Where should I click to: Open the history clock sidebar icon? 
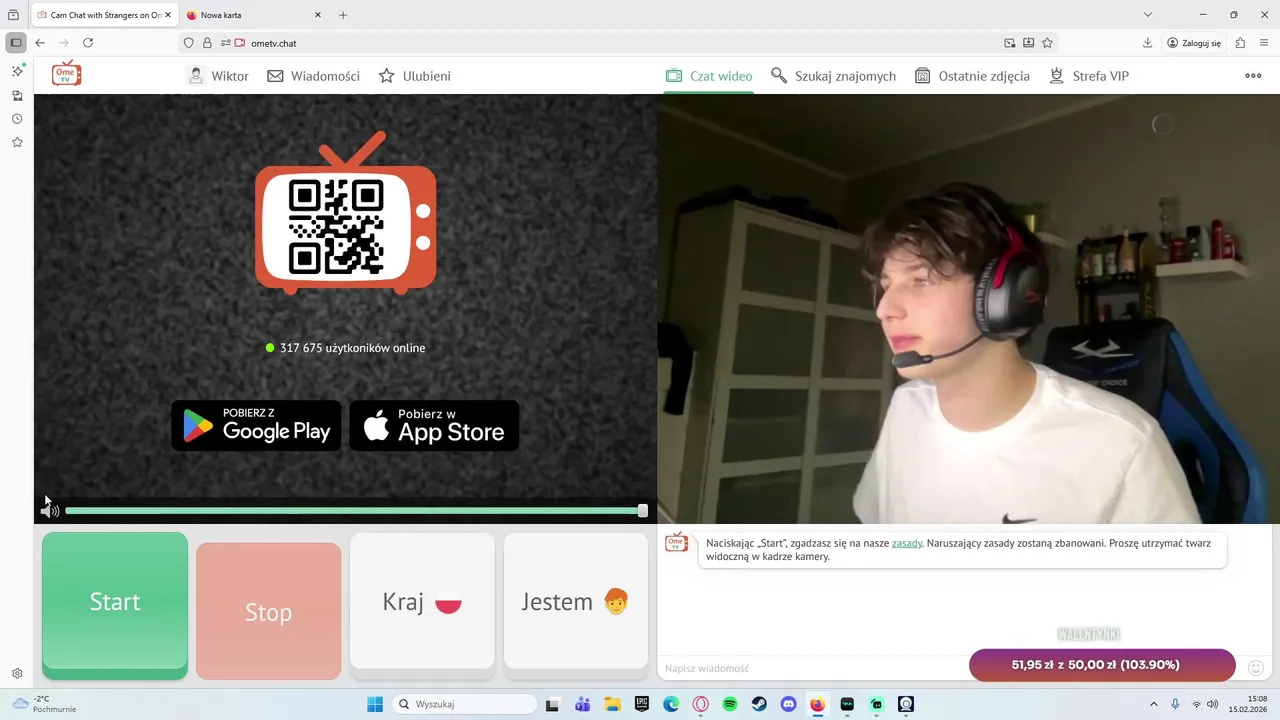pyautogui.click(x=17, y=119)
